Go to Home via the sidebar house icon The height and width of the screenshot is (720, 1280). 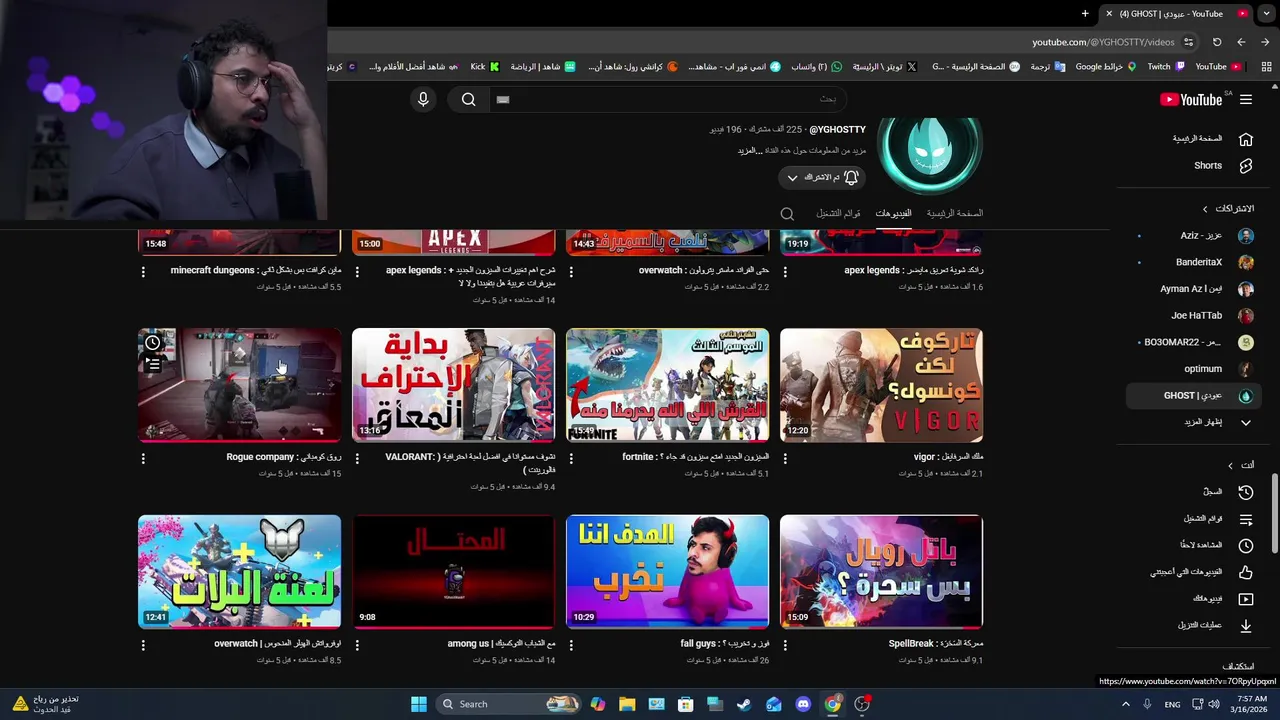pos(1245,139)
